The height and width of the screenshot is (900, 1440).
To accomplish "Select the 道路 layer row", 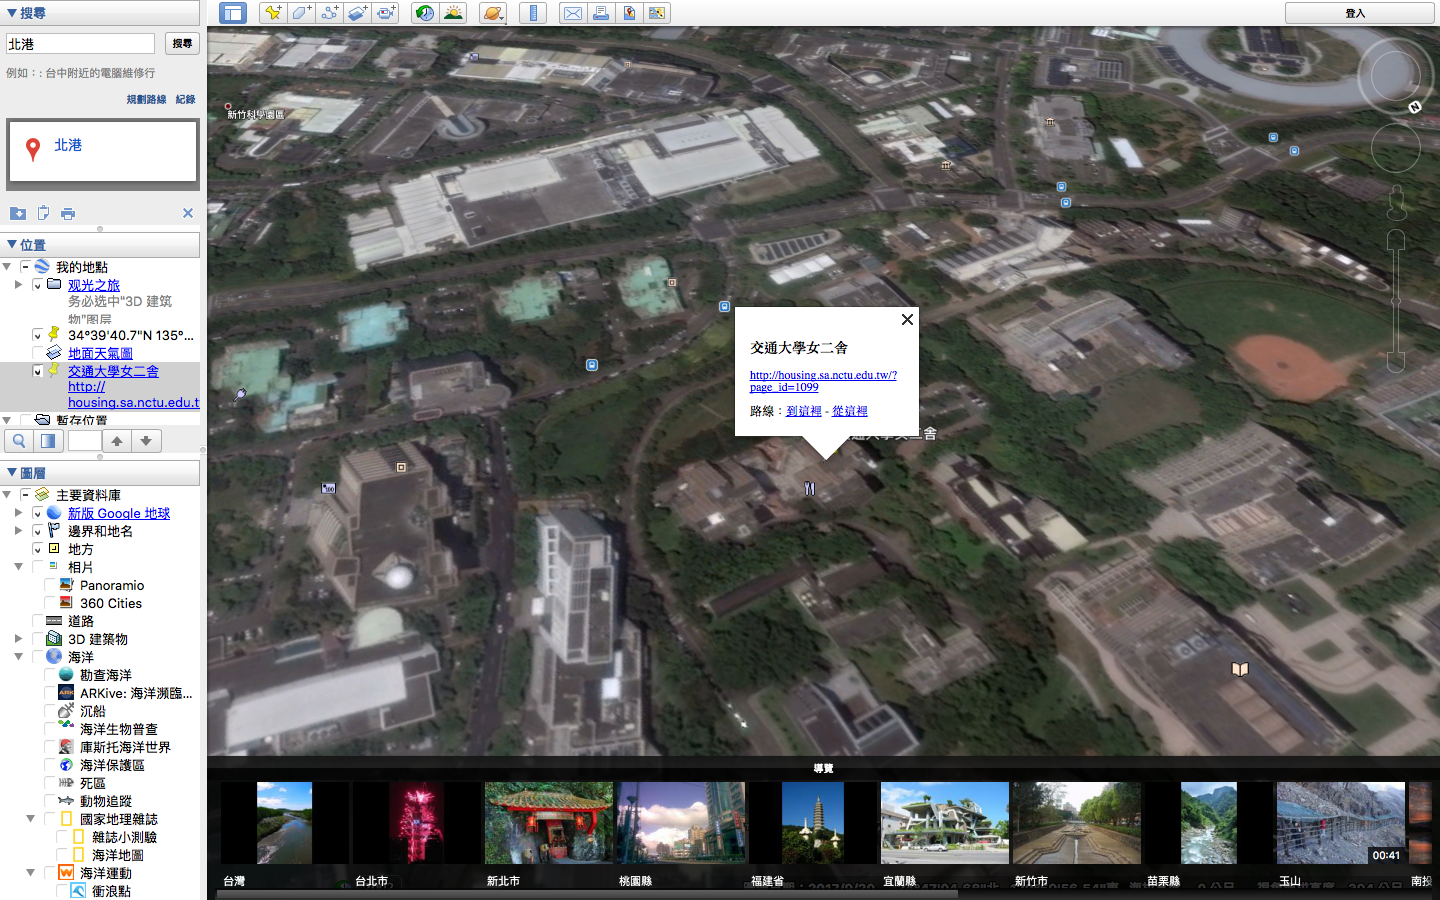I will pos(81,621).
